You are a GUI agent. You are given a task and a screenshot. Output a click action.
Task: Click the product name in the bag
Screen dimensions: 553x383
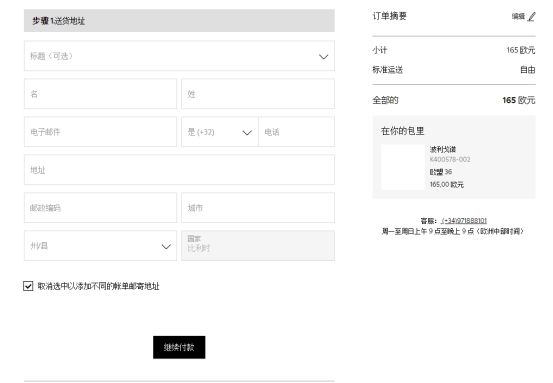[x=443, y=149]
